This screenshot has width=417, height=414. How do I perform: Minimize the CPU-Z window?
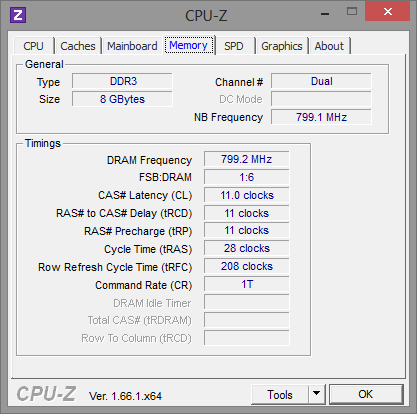click(325, 13)
